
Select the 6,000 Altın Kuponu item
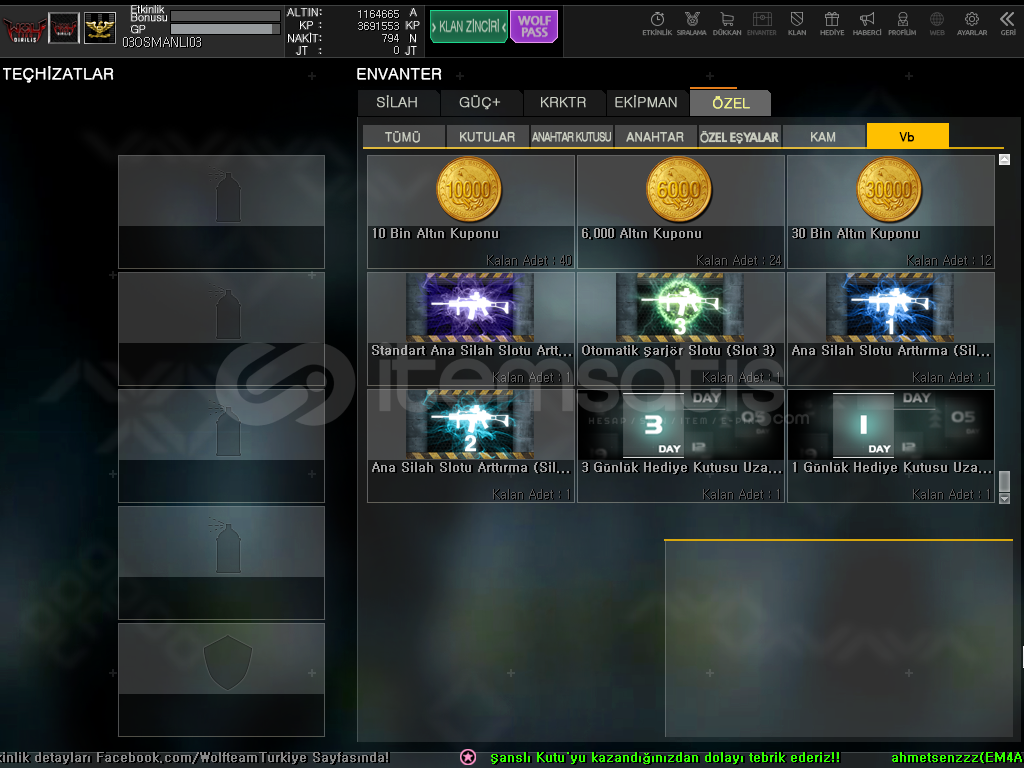pos(680,212)
